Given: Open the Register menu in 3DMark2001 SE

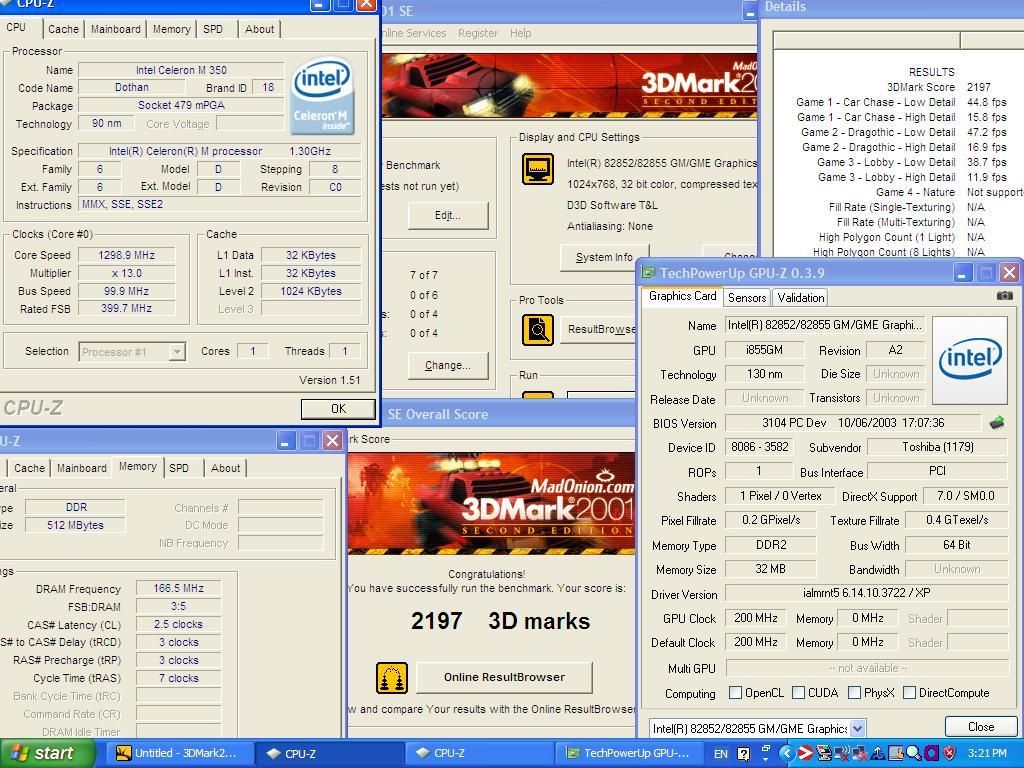Looking at the screenshot, I should (477, 33).
